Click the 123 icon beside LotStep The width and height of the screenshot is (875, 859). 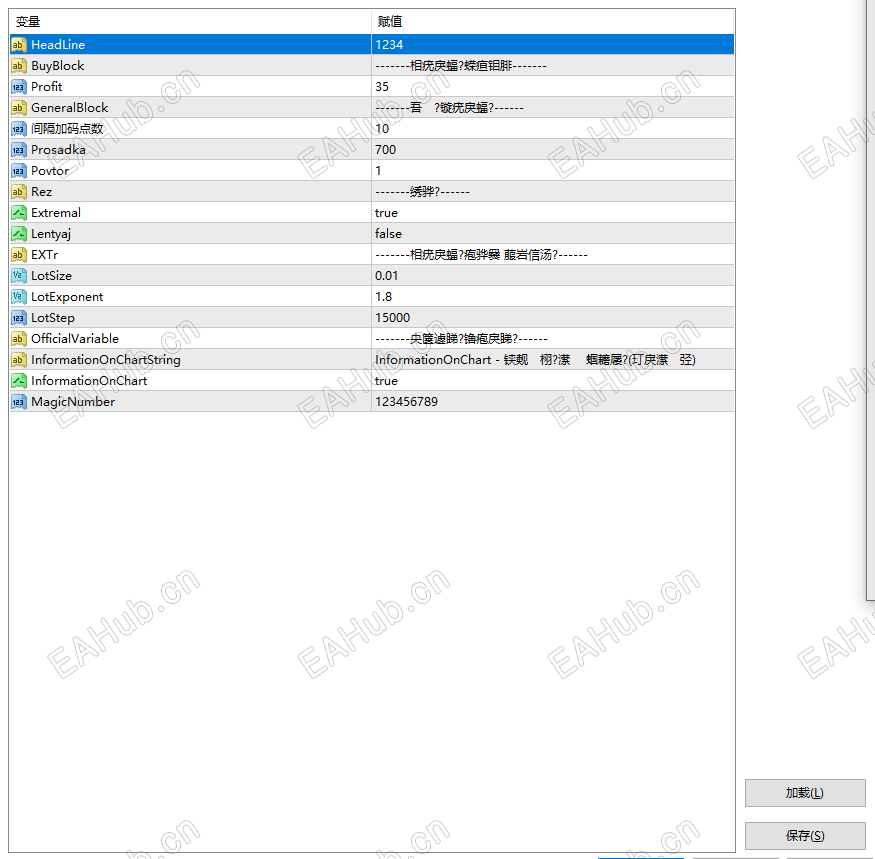[x=17, y=317]
